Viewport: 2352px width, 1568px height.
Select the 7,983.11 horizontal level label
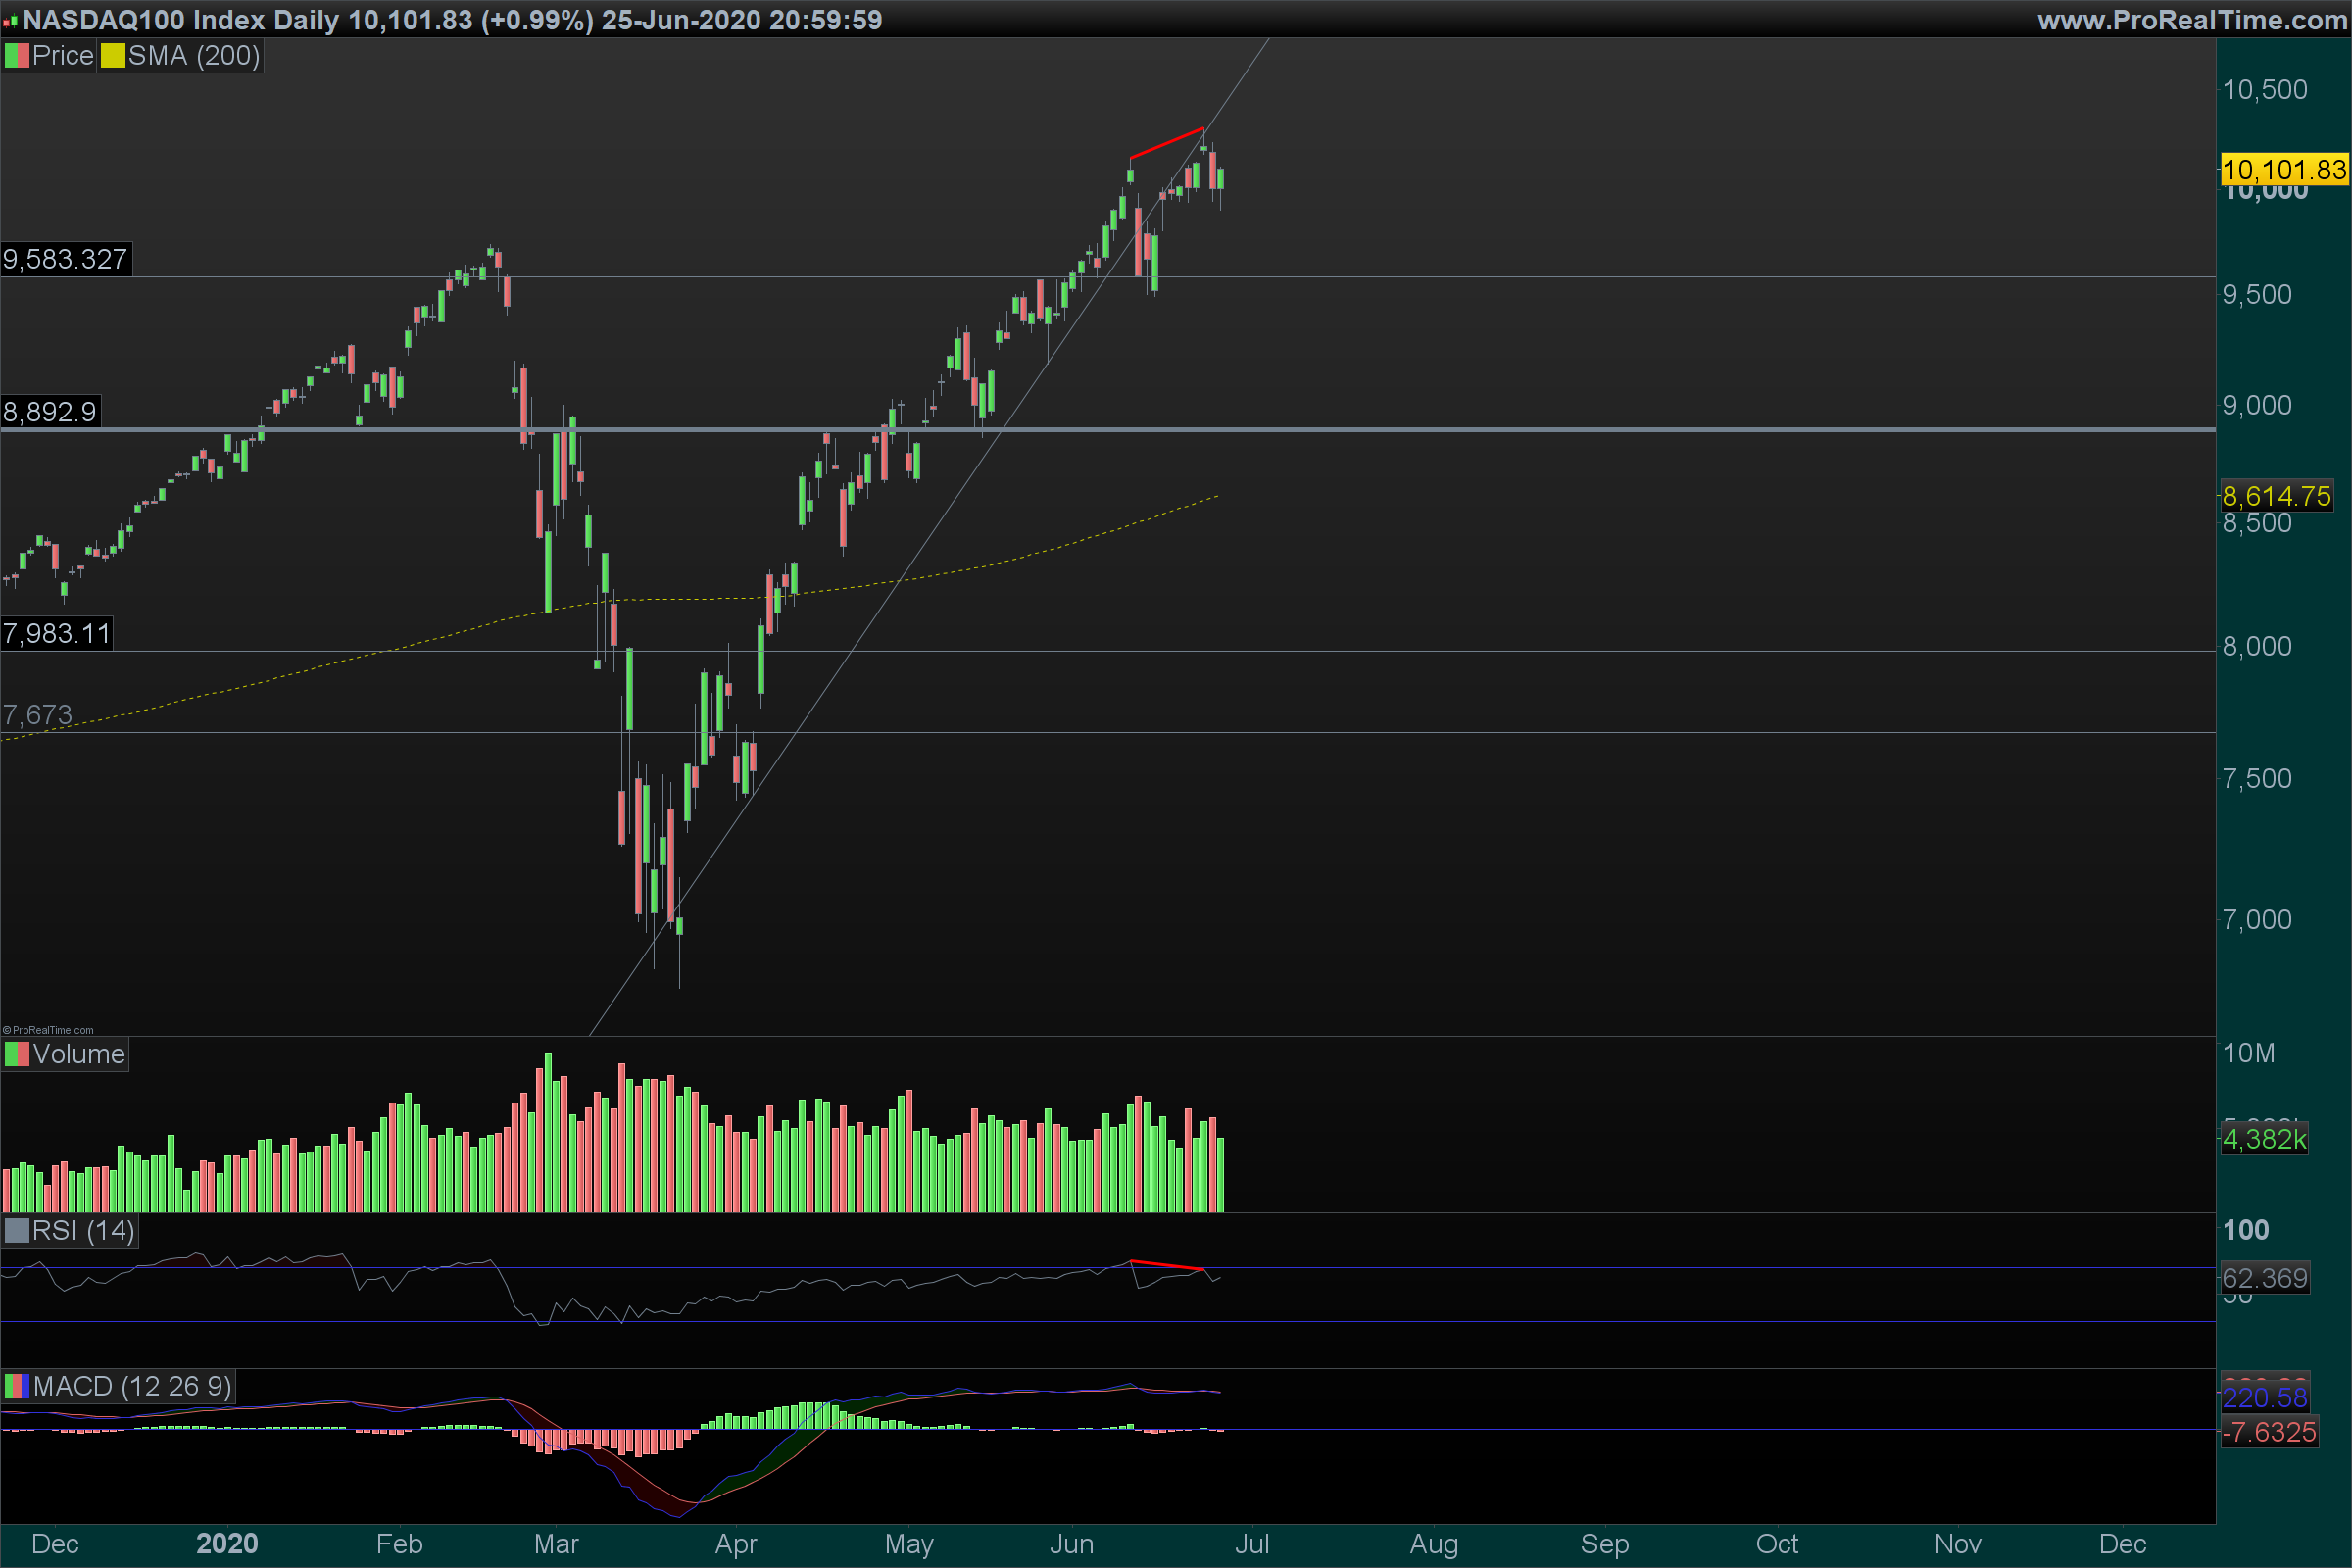pyautogui.click(x=57, y=634)
